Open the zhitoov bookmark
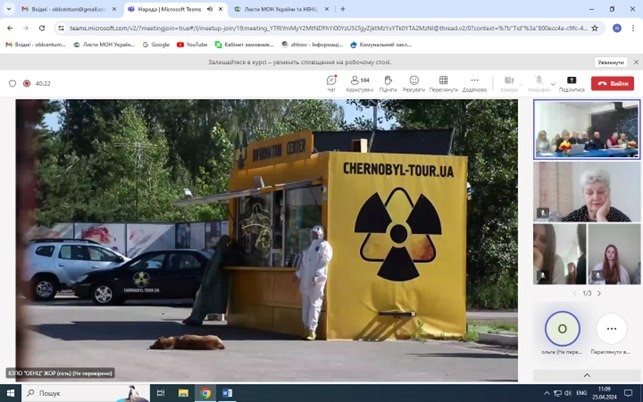643x402 pixels. (312, 44)
